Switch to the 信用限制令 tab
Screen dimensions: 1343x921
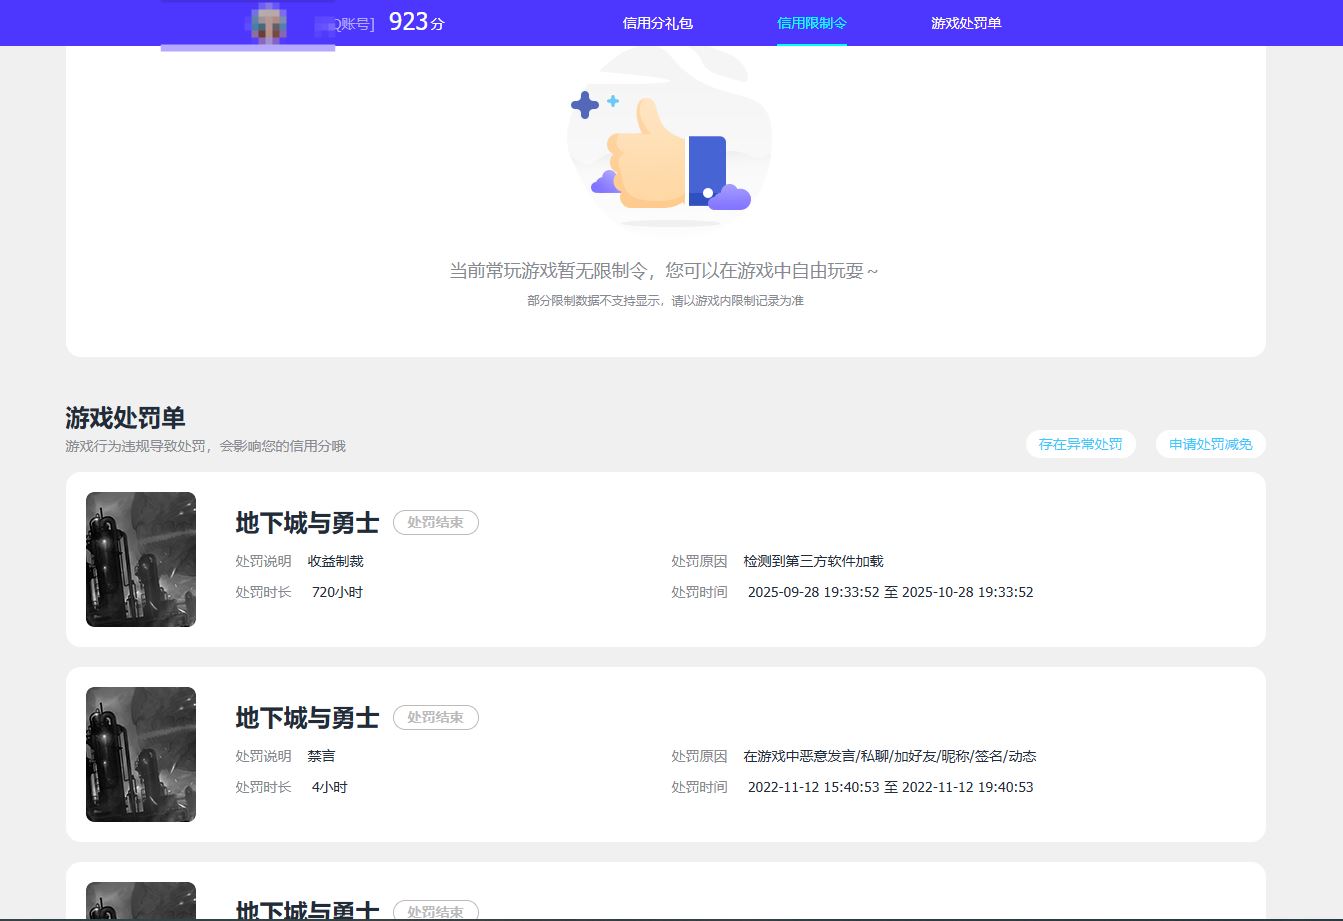coord(811,23)
